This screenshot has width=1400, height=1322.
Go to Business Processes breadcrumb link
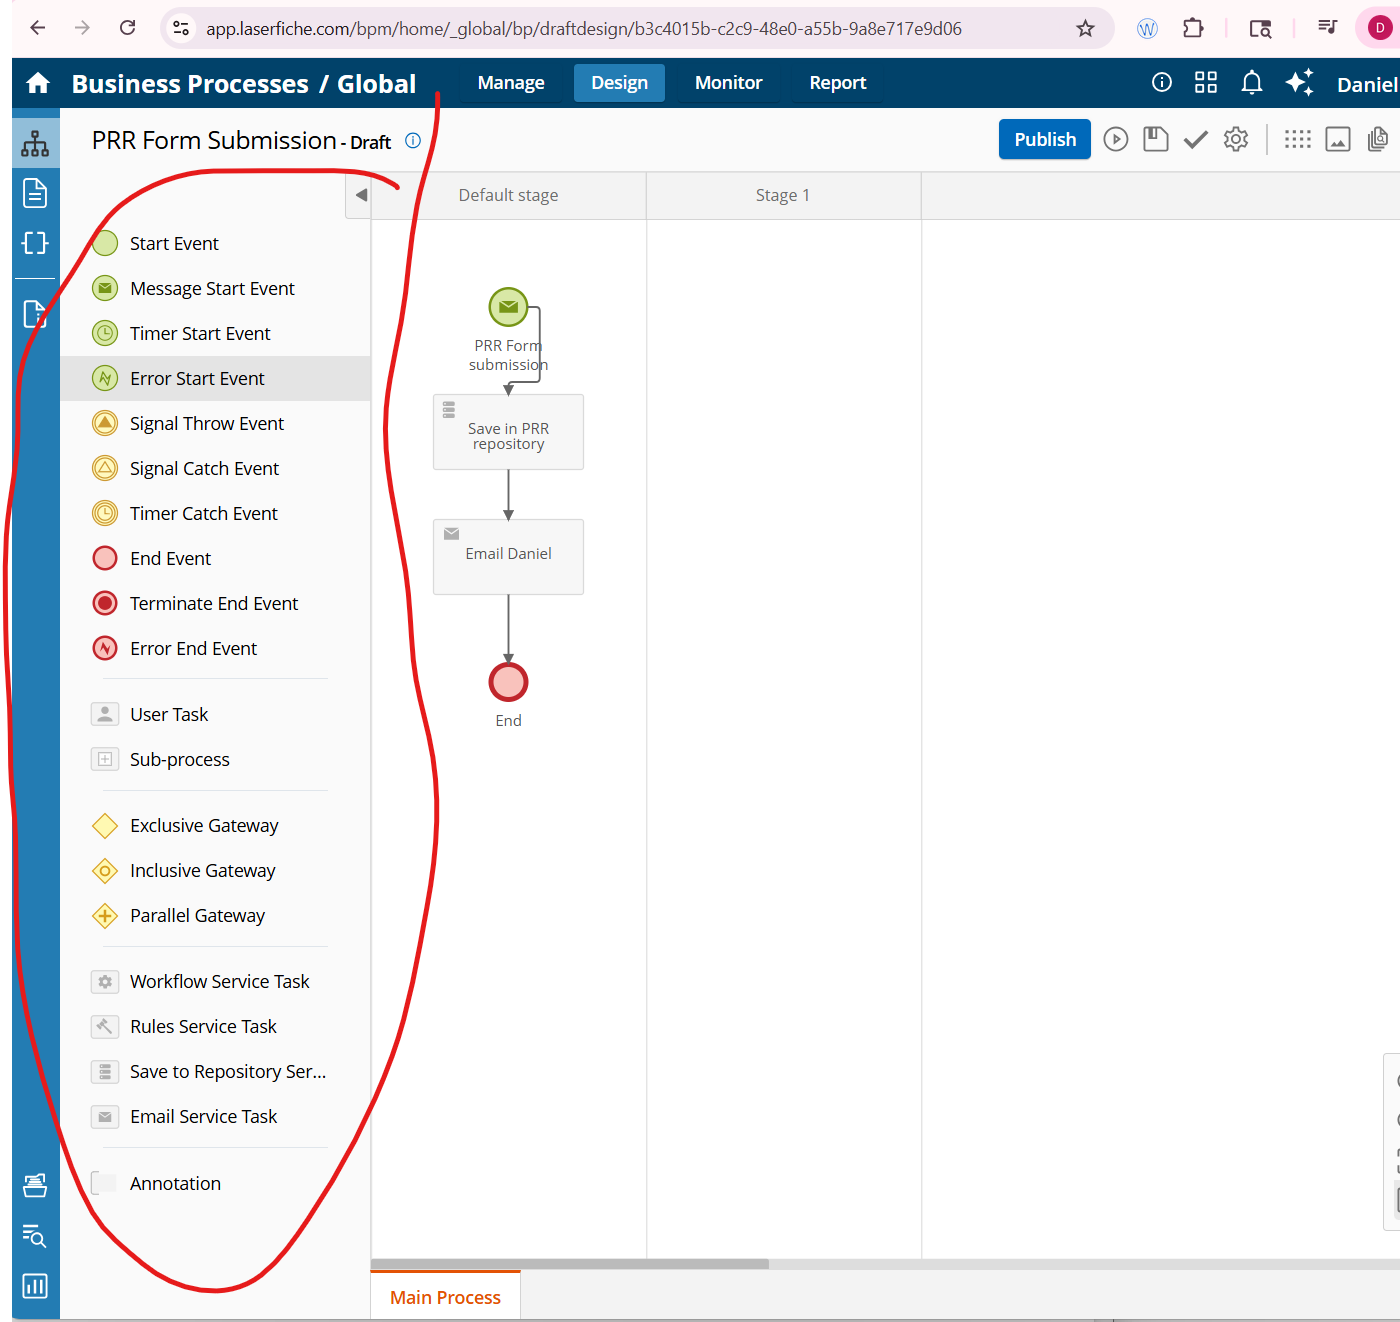[190, 84]
